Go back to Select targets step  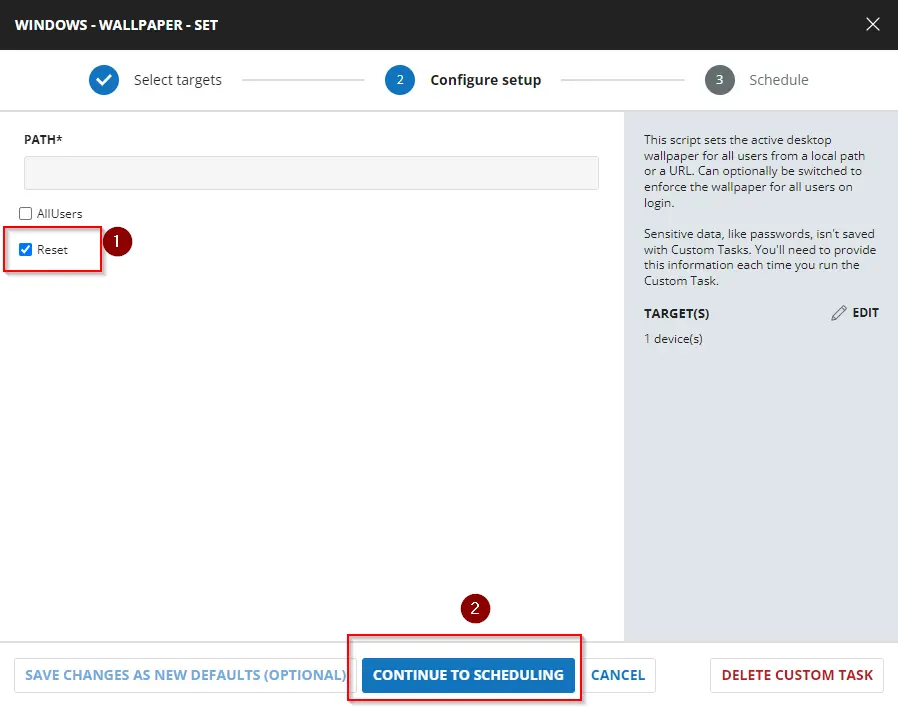tap(178, 80)
